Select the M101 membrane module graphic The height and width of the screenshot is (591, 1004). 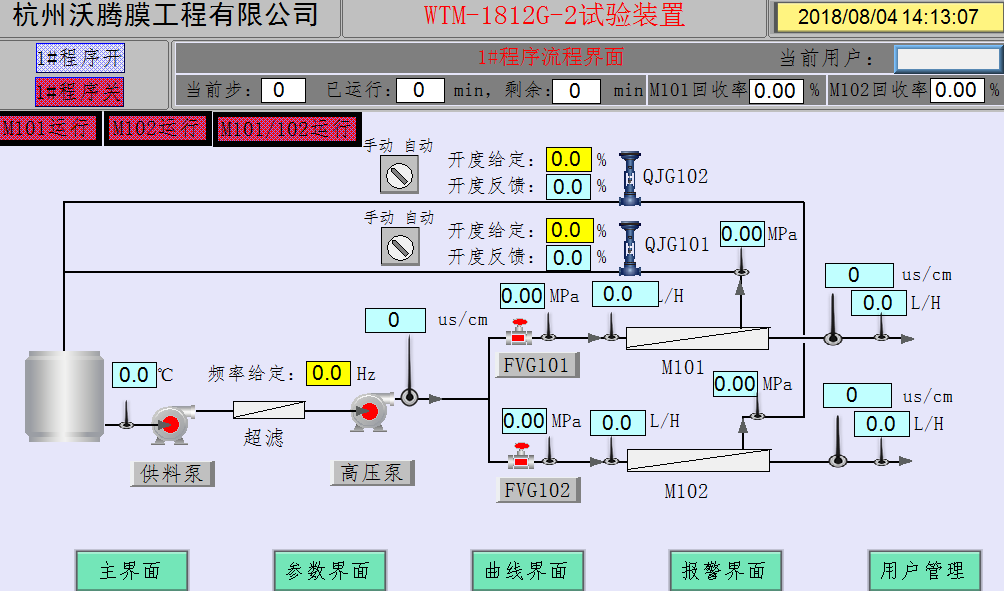(x=697, y=339)
